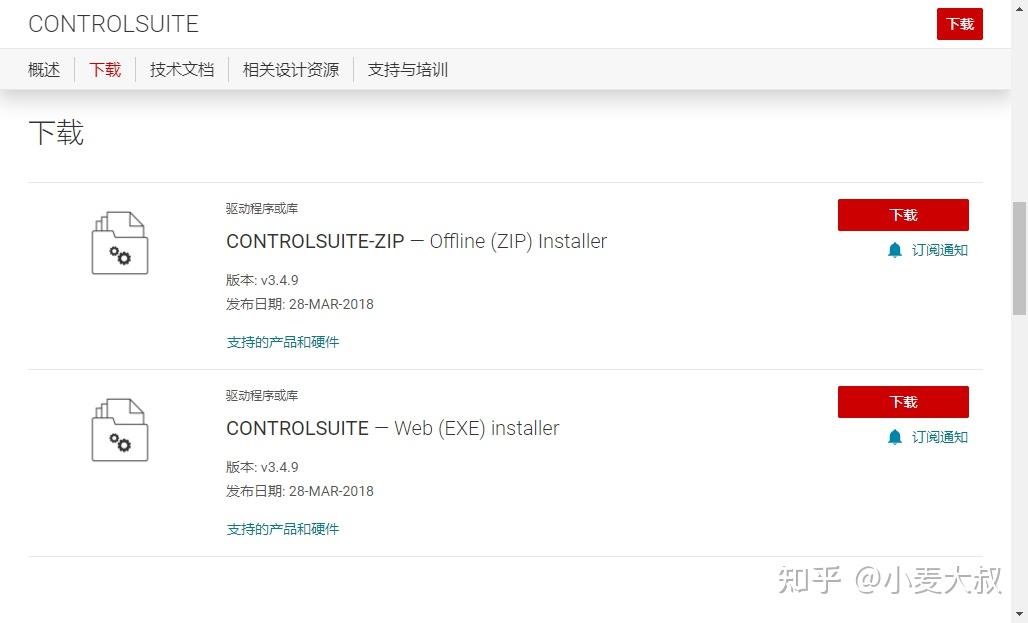Click the file icon beside CONTROLSUITE-ZIP

point(119,242)
